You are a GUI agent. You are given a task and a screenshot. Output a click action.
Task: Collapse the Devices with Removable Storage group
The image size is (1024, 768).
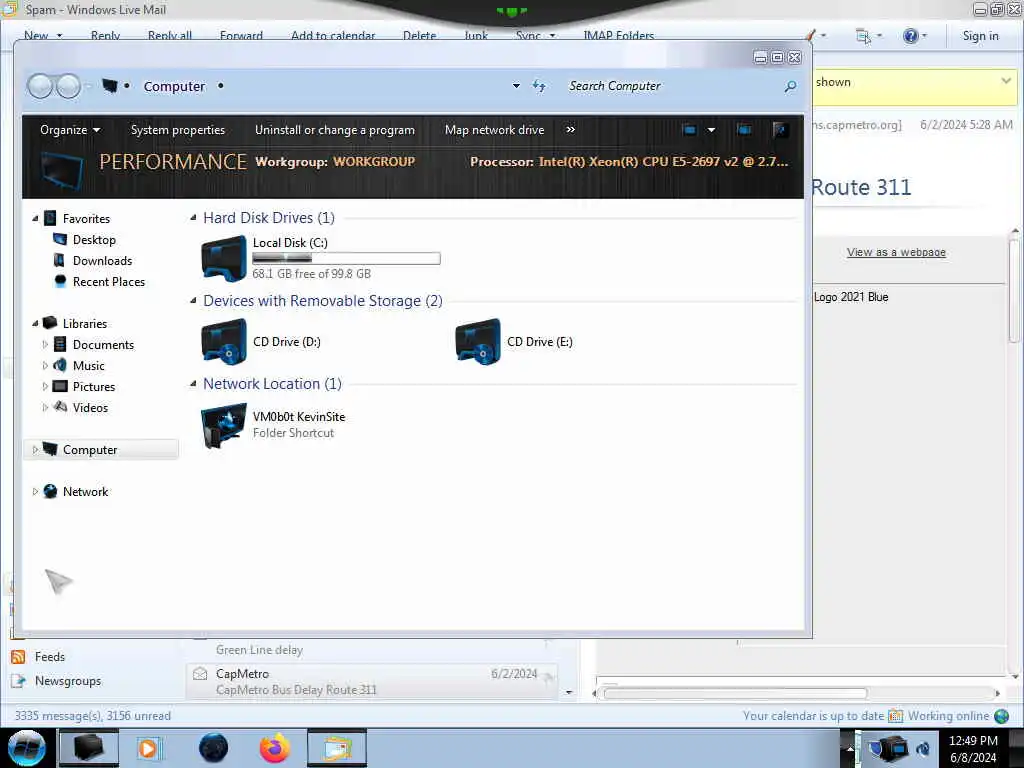pyautogui.click(x=193, y=300)
